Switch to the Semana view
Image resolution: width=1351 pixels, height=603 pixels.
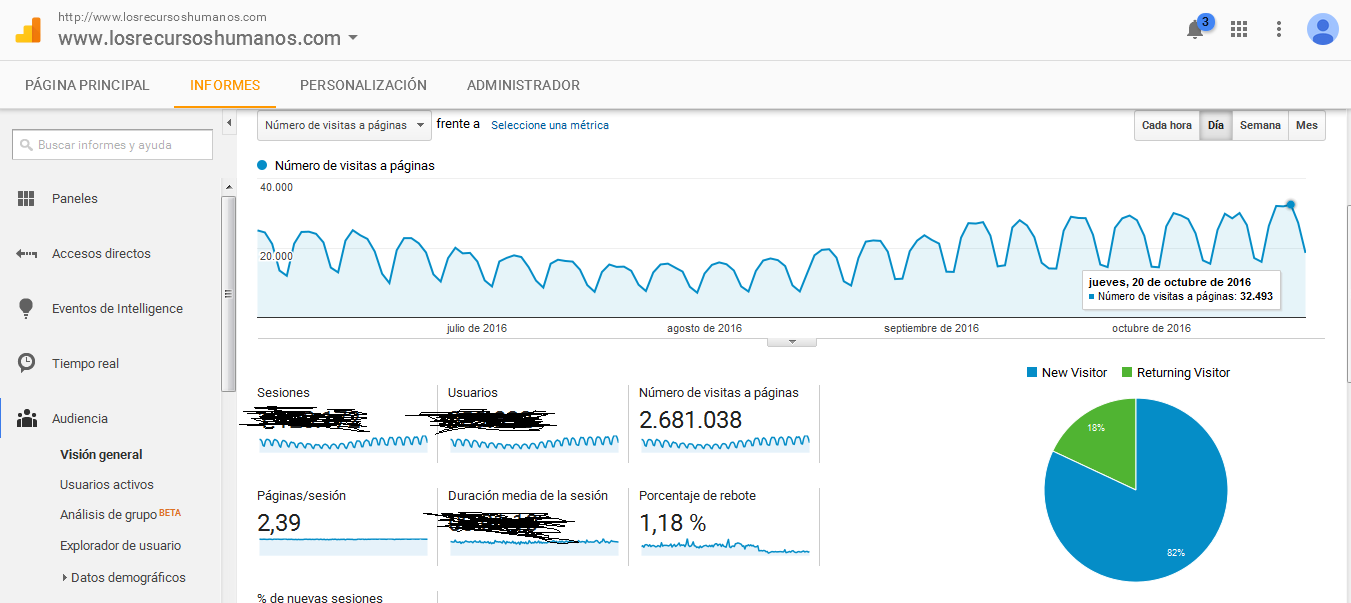click(x=1260, y=125)
